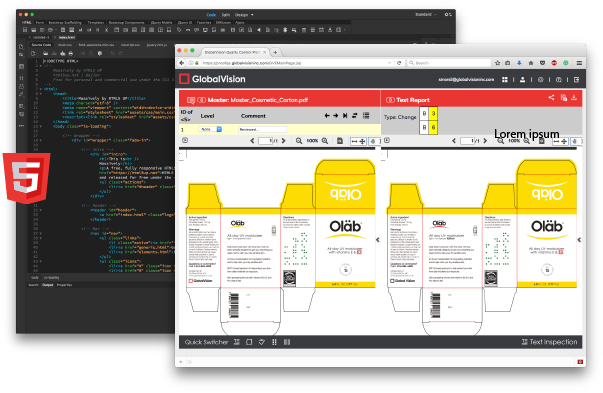603x393 pixels.
Task: Click the Comment field for difference 1
Action: [262, 129]
